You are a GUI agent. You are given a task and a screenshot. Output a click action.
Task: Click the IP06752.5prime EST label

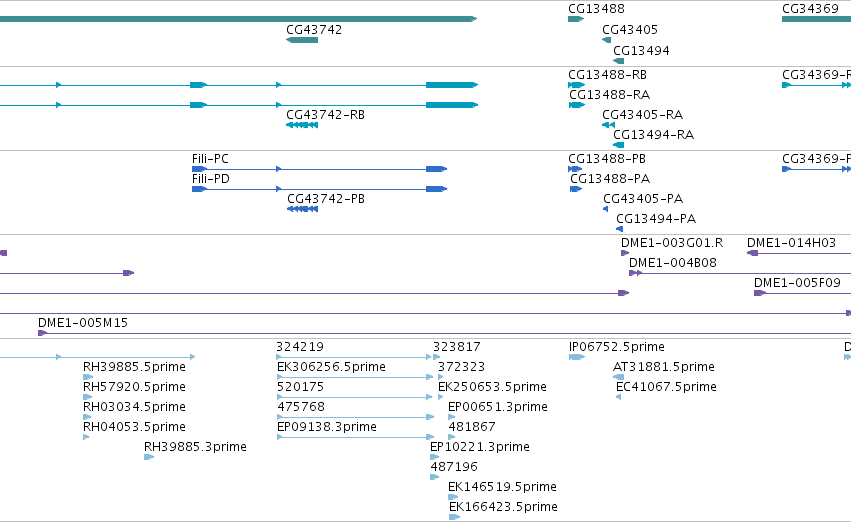617,347
